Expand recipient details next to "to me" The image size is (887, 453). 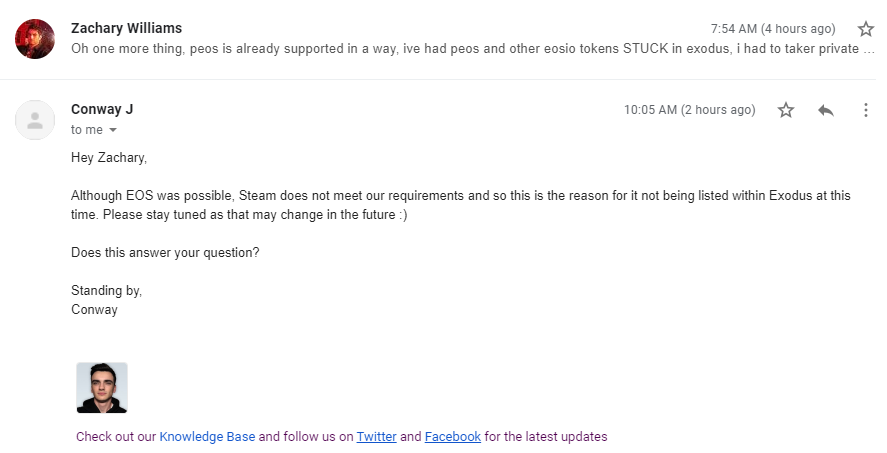[113, 130]
